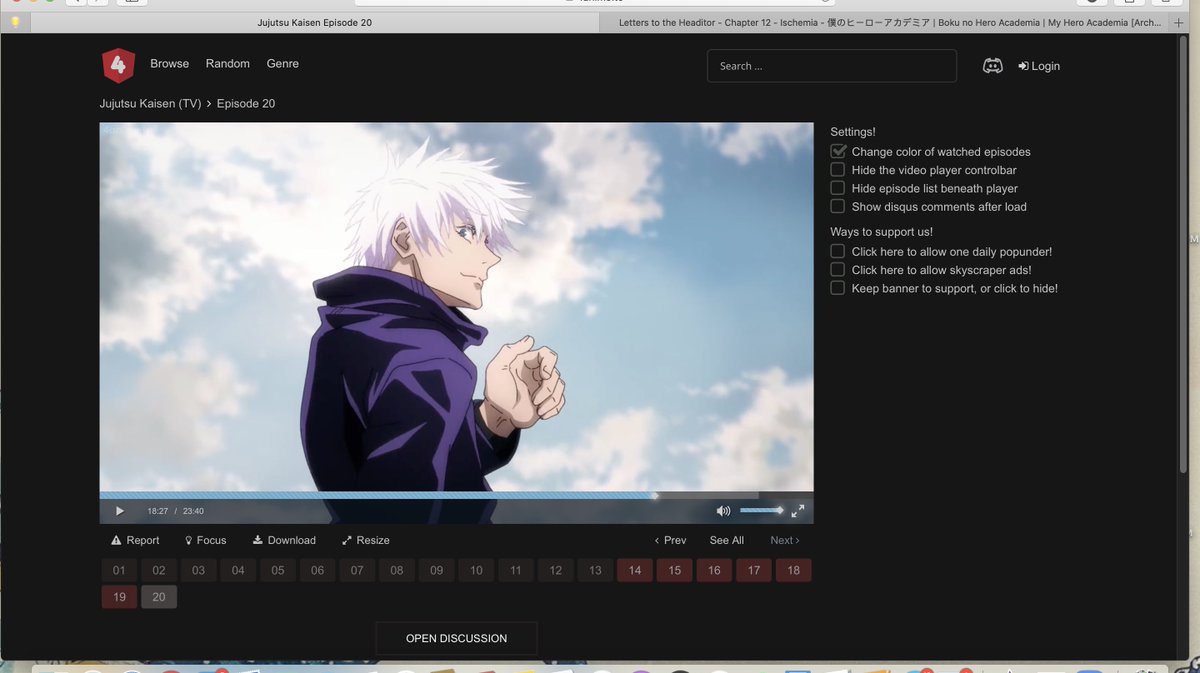Screen dimensions: 1200x673
Task: Play the video with play button
Action: tap(120, 511)
